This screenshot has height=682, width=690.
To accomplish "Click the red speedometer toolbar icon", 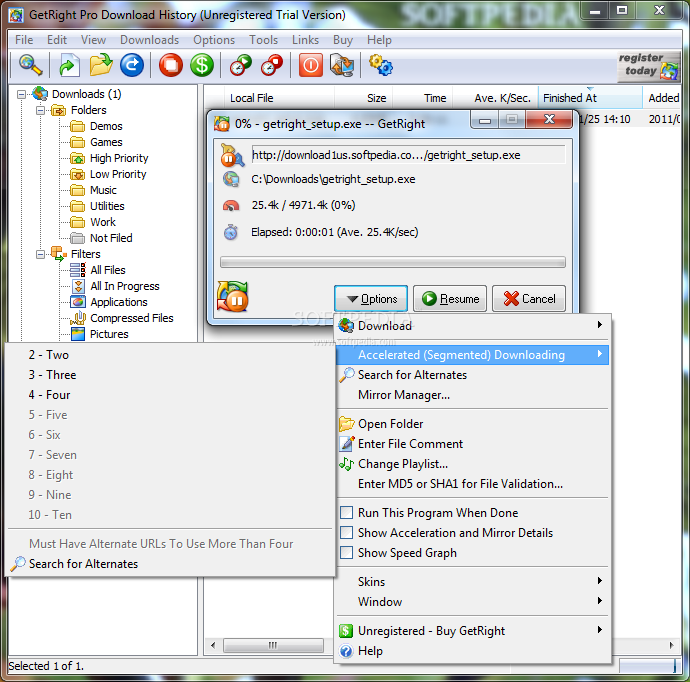I will pos(272,65).
